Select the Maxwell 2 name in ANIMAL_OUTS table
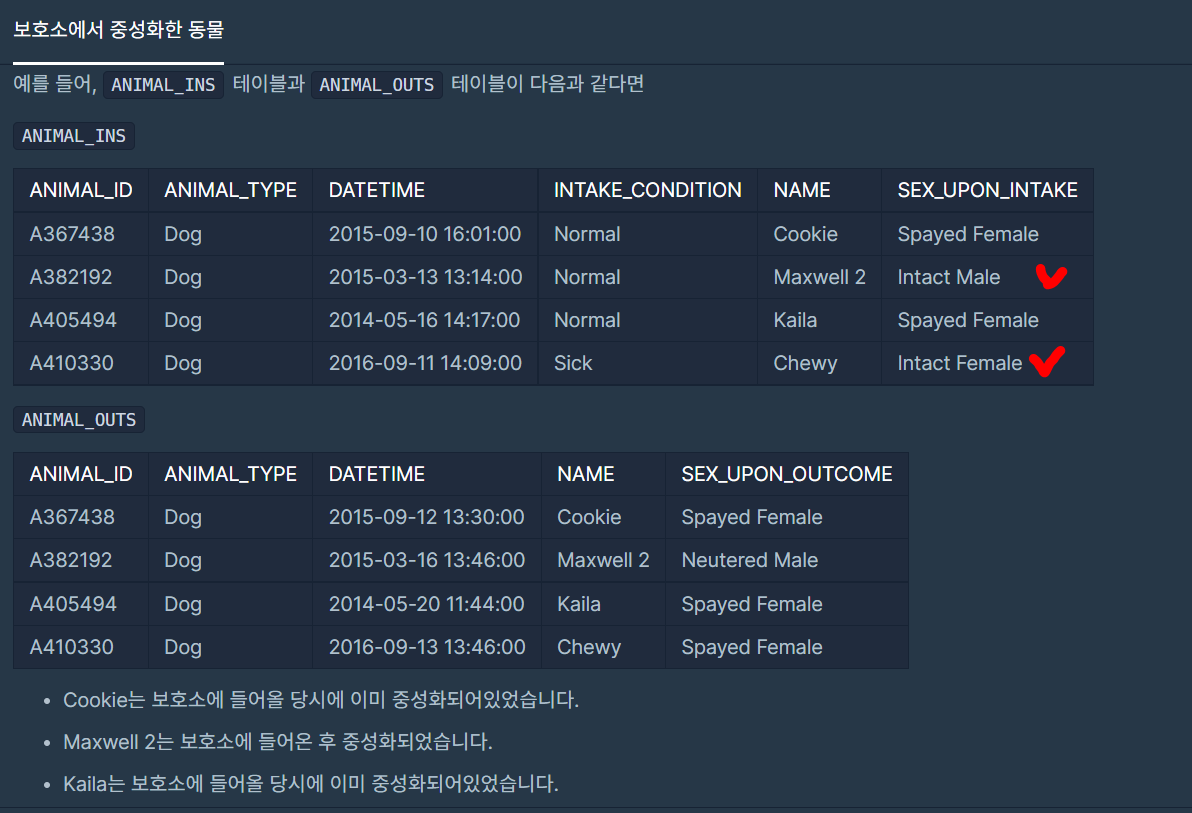1192x813 pixels. 604,560
